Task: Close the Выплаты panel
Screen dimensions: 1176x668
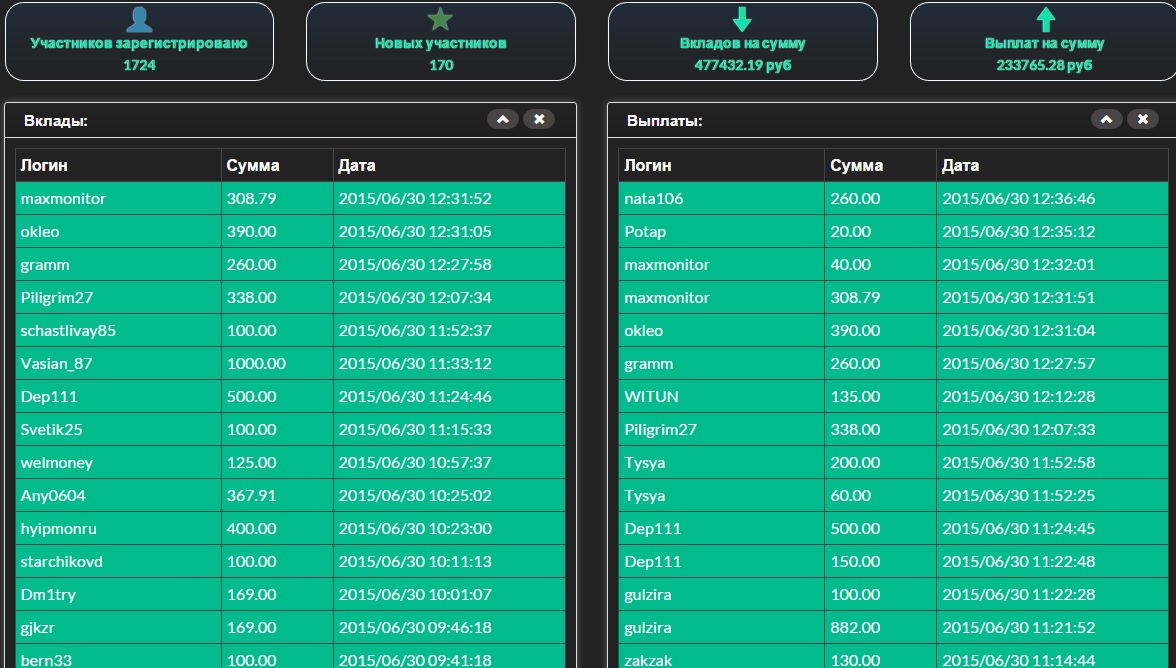Action: point(1142,119)
